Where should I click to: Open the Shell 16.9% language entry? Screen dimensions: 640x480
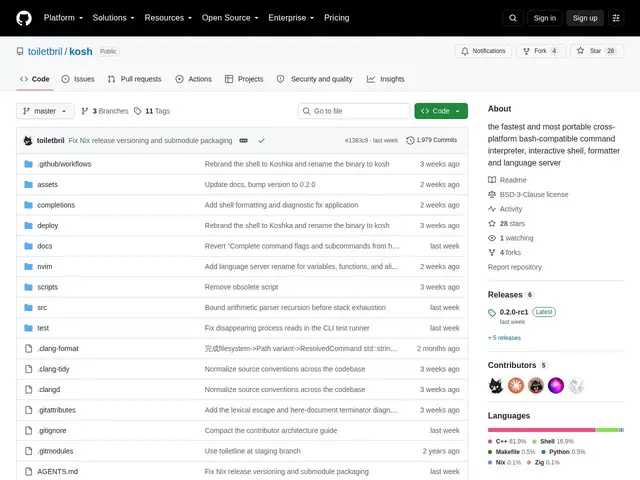pyautogui.click(x=553, y=441)
